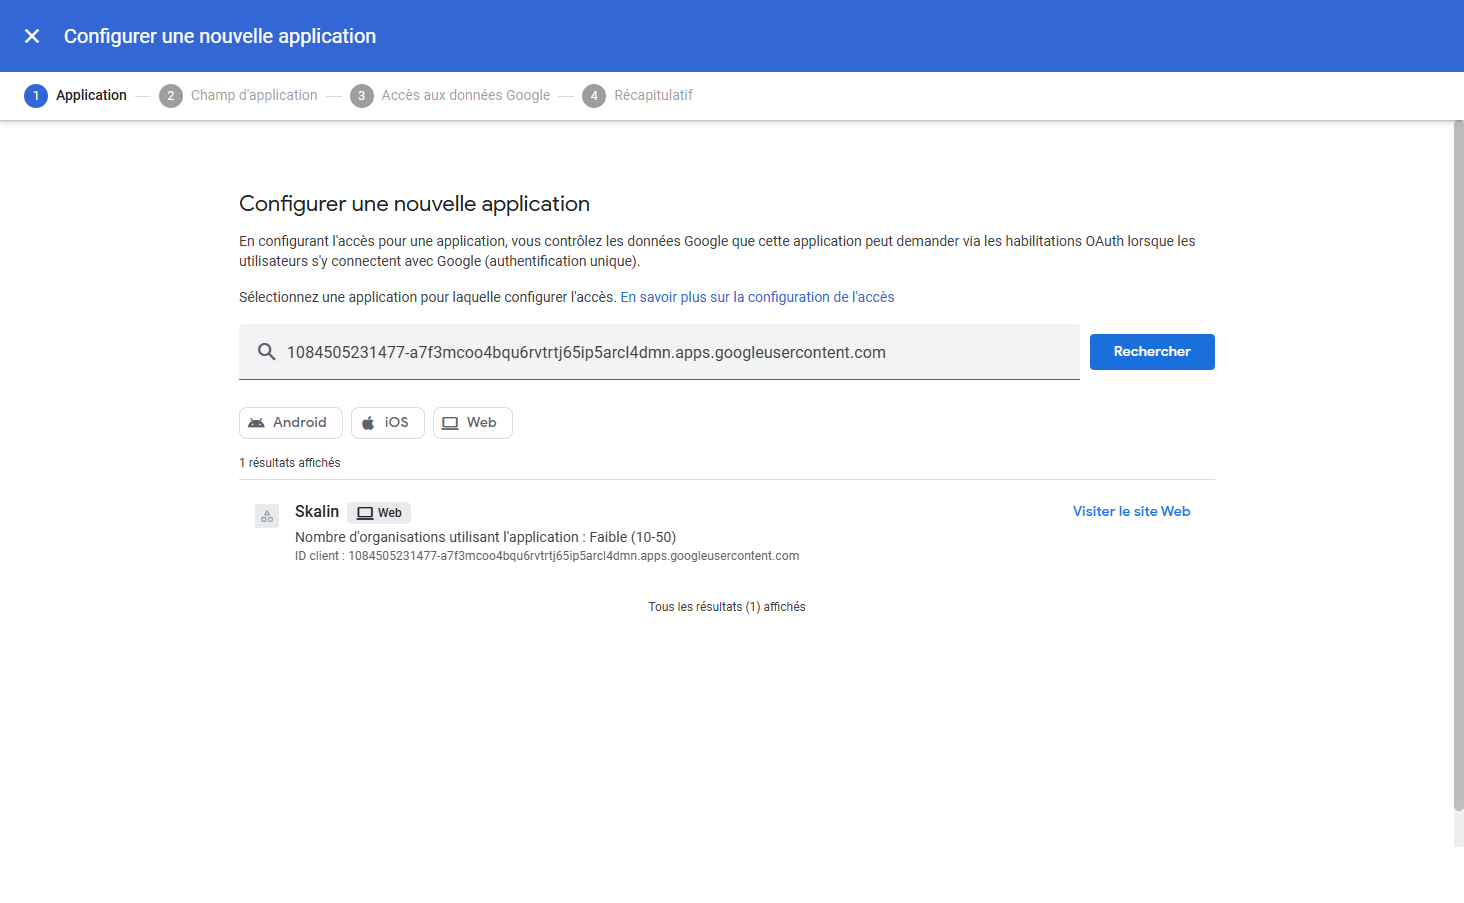Click the Android robot icon

point(257,423)
